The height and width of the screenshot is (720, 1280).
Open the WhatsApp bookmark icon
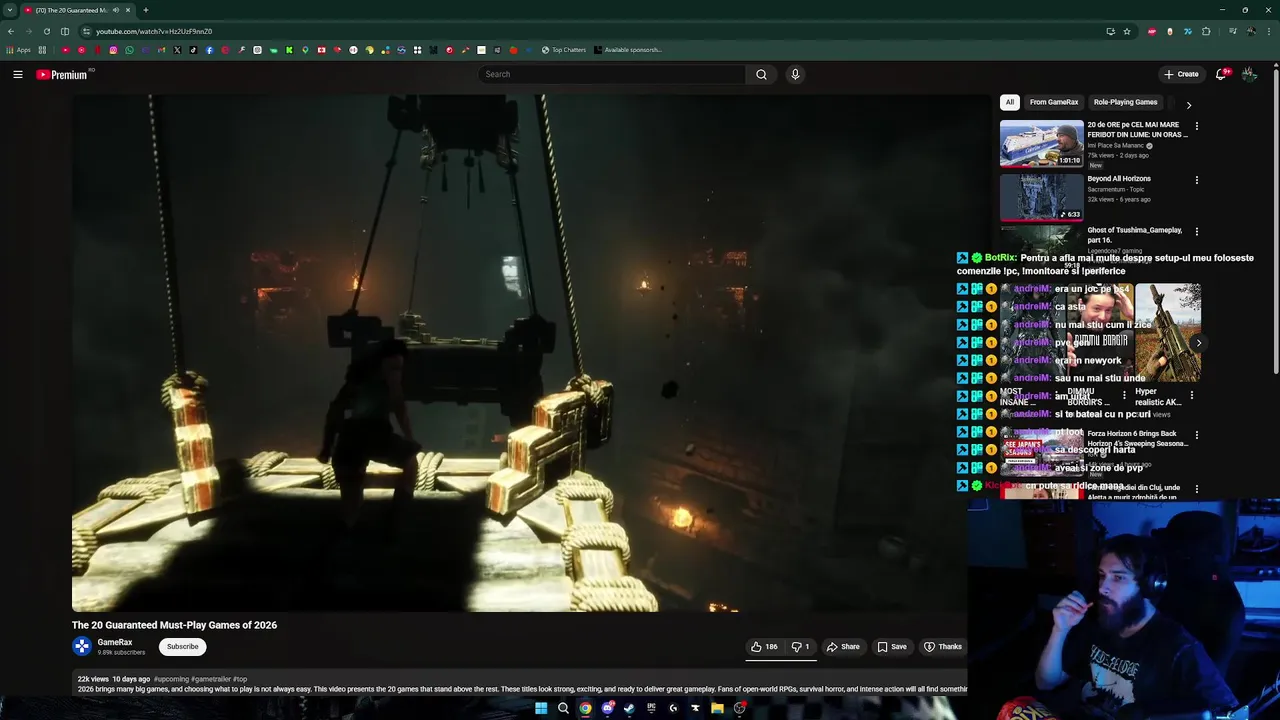point(129,50)
